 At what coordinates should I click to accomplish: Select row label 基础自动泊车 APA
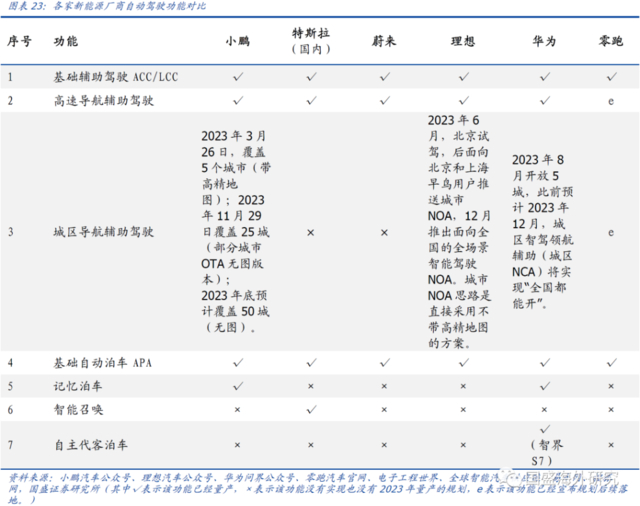pos(102,363)
